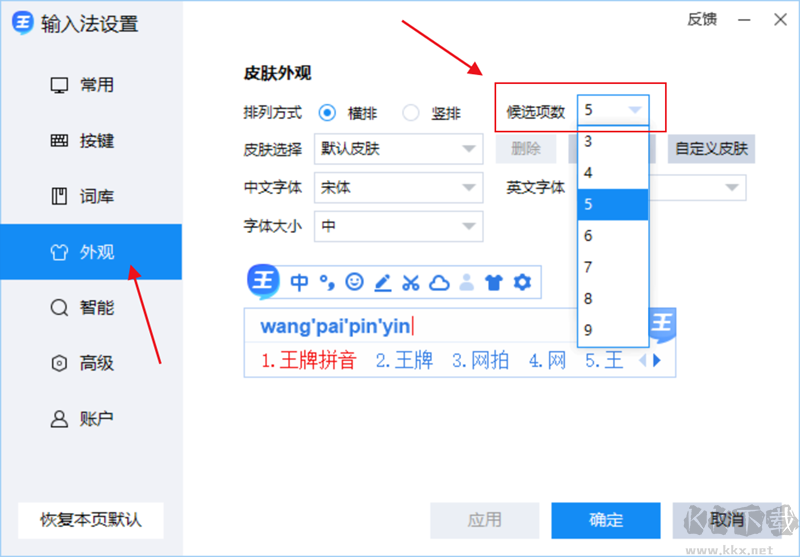This screenshot has height=557, width=800.
Task: Choose 3 in the candidate count list
Action: 613,141
